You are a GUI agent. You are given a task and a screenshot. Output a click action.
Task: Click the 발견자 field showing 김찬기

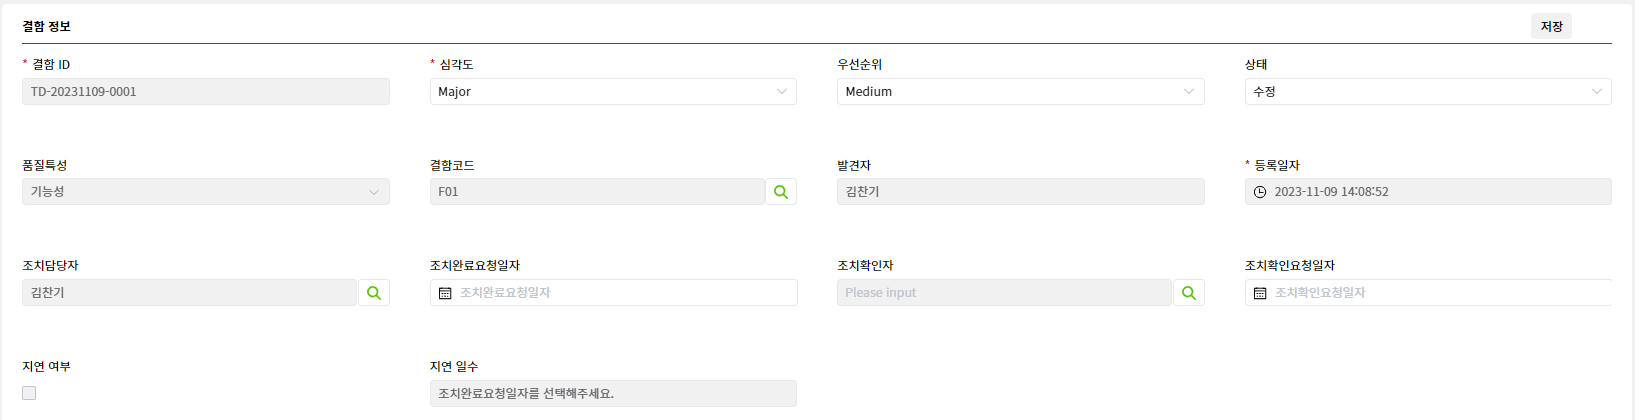coord(1020,192)
